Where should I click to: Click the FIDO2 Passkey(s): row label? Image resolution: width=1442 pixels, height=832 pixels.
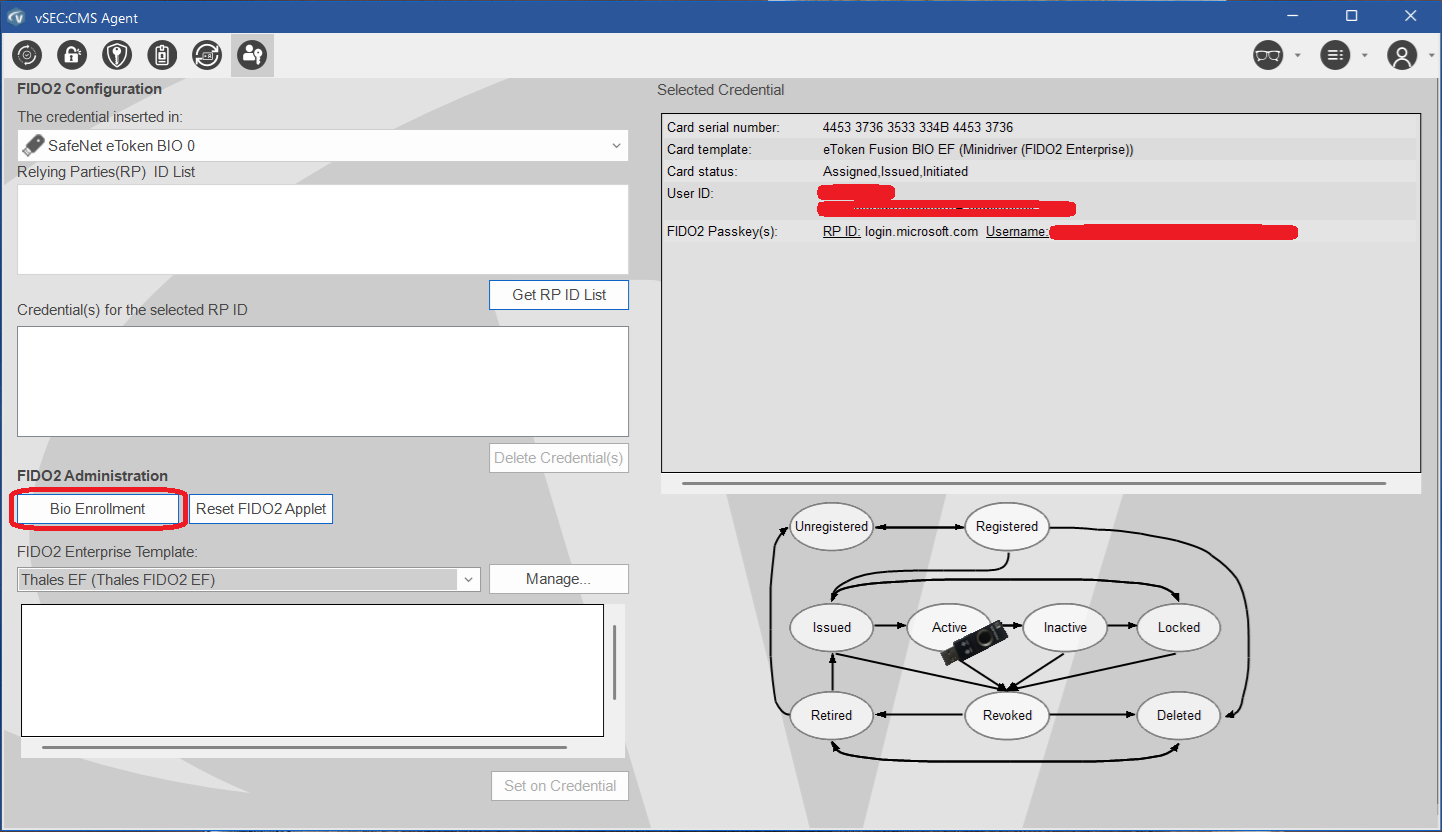tap(722, 232)
